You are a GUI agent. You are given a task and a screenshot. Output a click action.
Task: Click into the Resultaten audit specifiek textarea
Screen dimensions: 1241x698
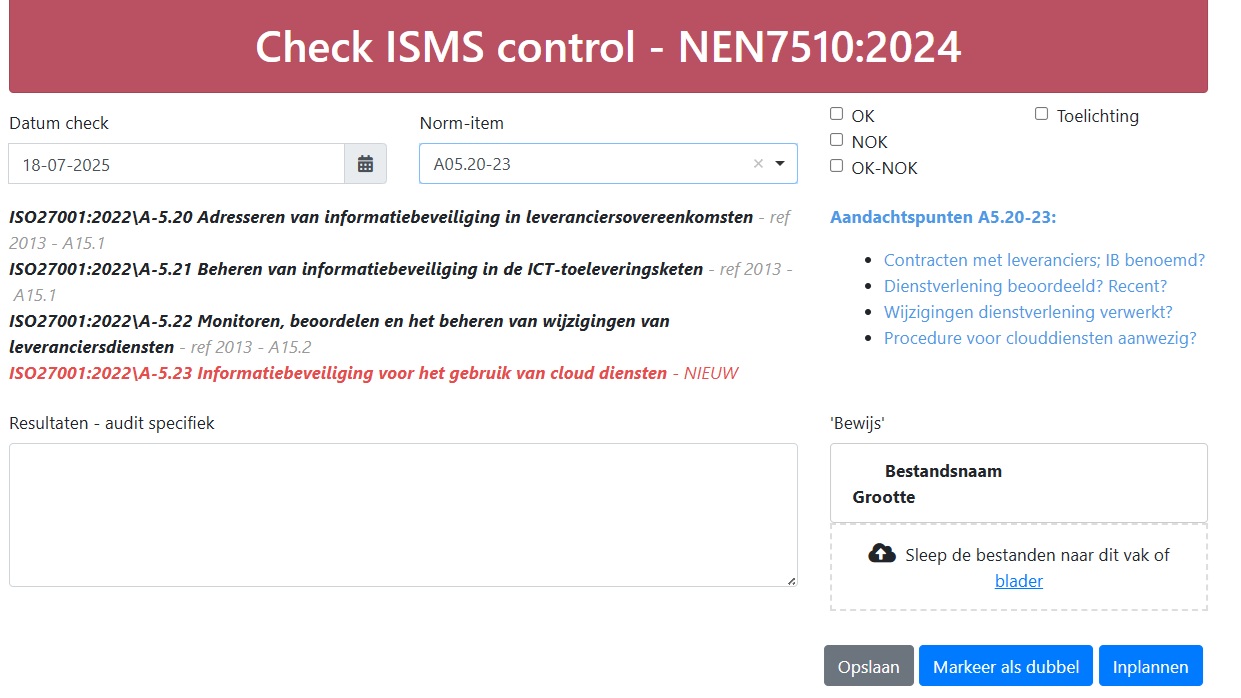click(403, 515)
